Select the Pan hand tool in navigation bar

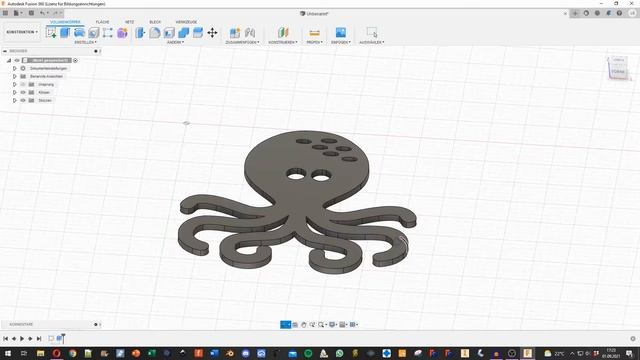(303, 324)
